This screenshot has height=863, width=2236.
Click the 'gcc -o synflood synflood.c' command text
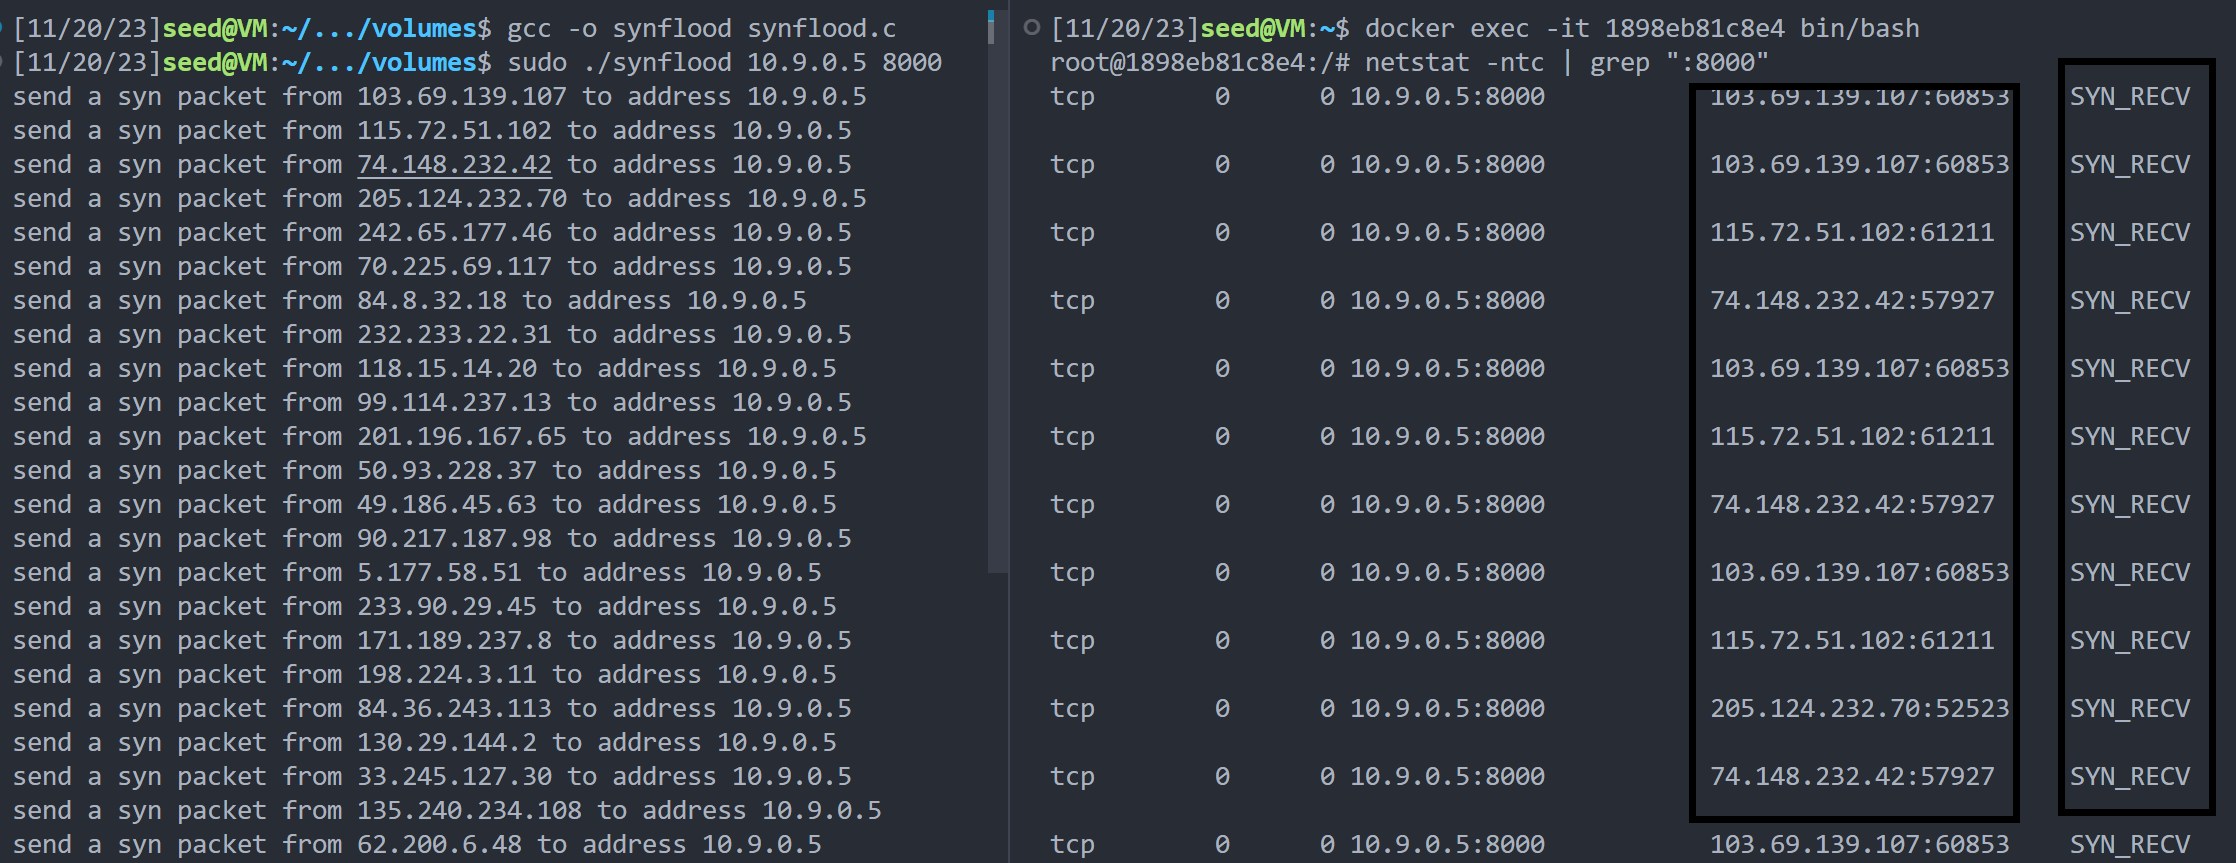(x=701, y=28)
